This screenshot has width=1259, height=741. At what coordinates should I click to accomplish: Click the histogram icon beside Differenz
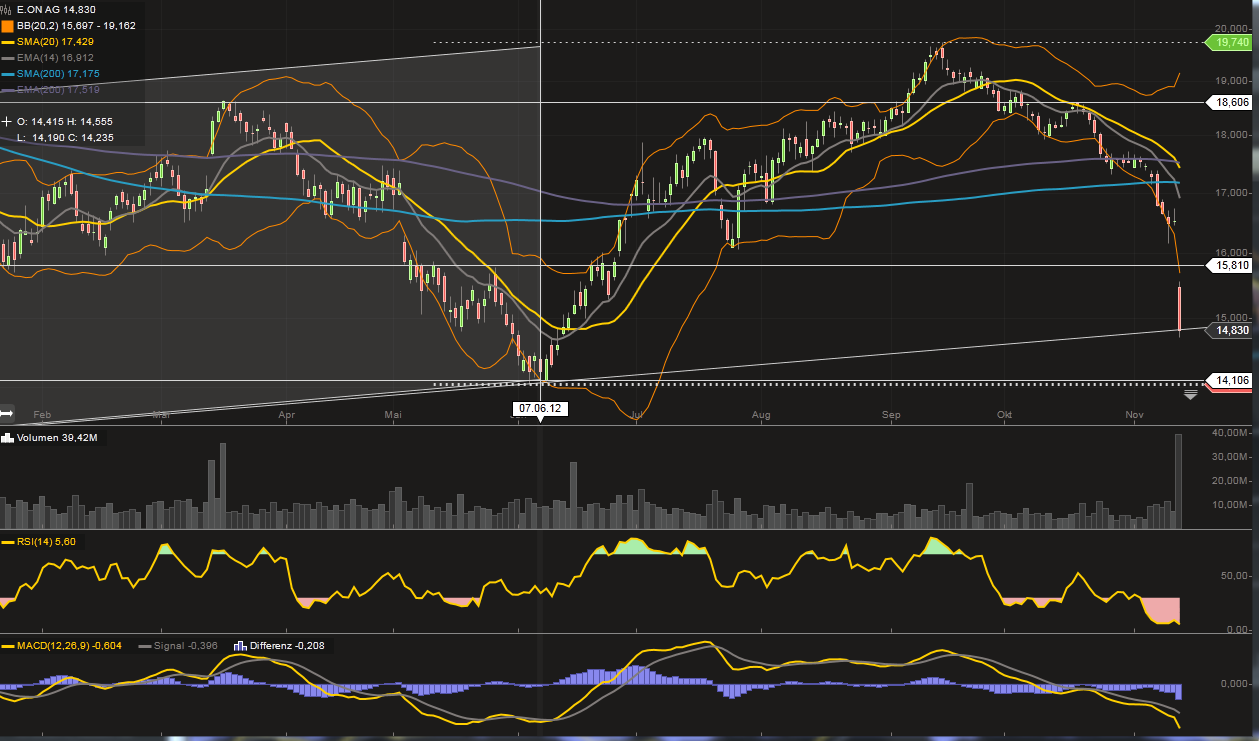[240, 646]
